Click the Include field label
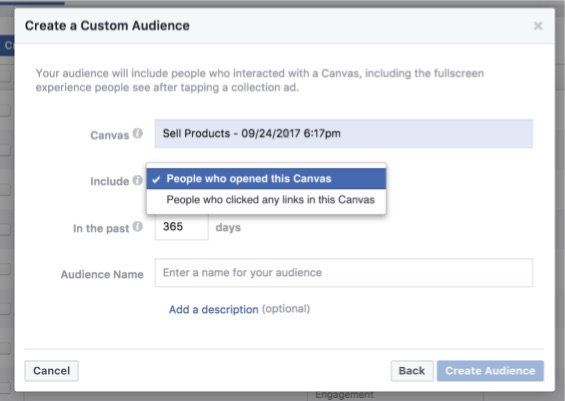 110,181
